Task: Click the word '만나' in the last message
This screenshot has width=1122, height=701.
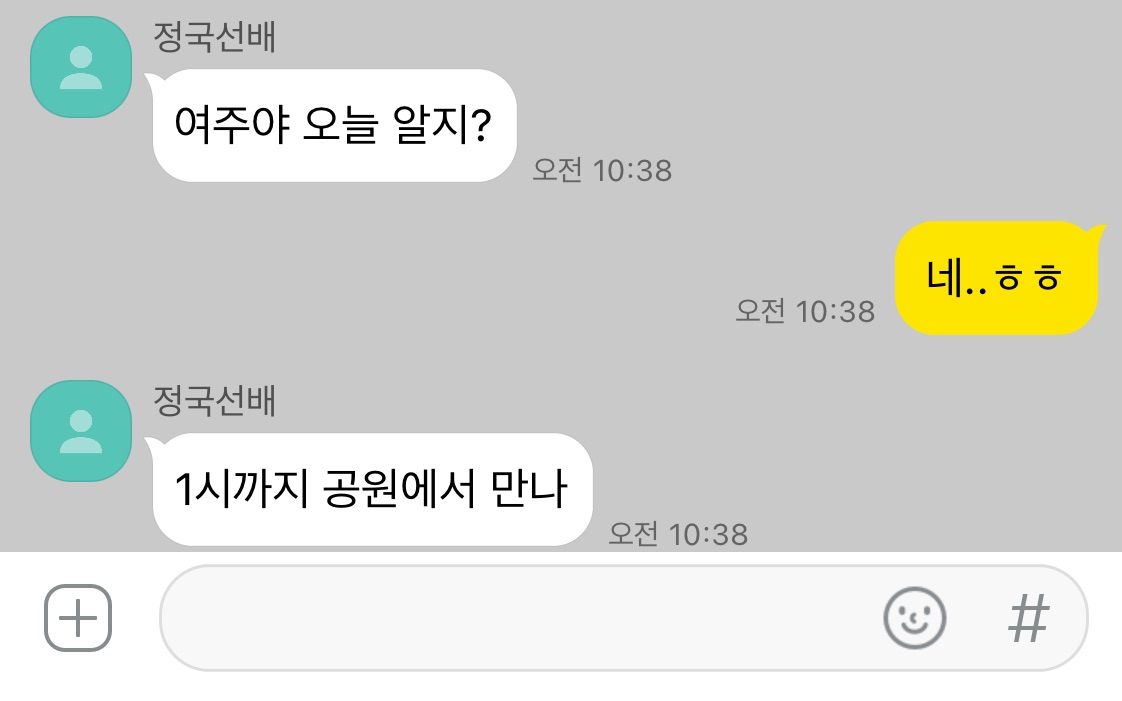Action: pos(530,489)
